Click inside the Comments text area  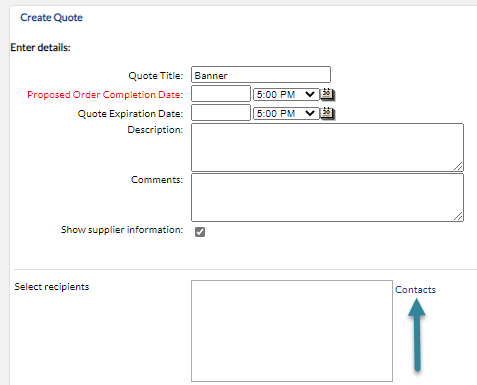[x=327, y=197]
